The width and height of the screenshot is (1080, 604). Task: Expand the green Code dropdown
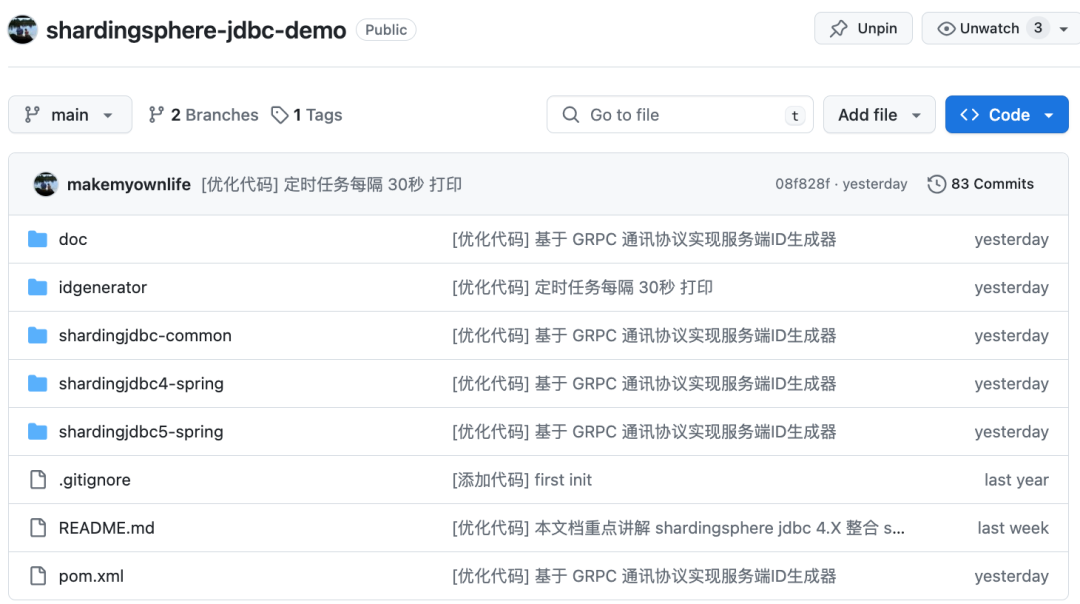1006,115
